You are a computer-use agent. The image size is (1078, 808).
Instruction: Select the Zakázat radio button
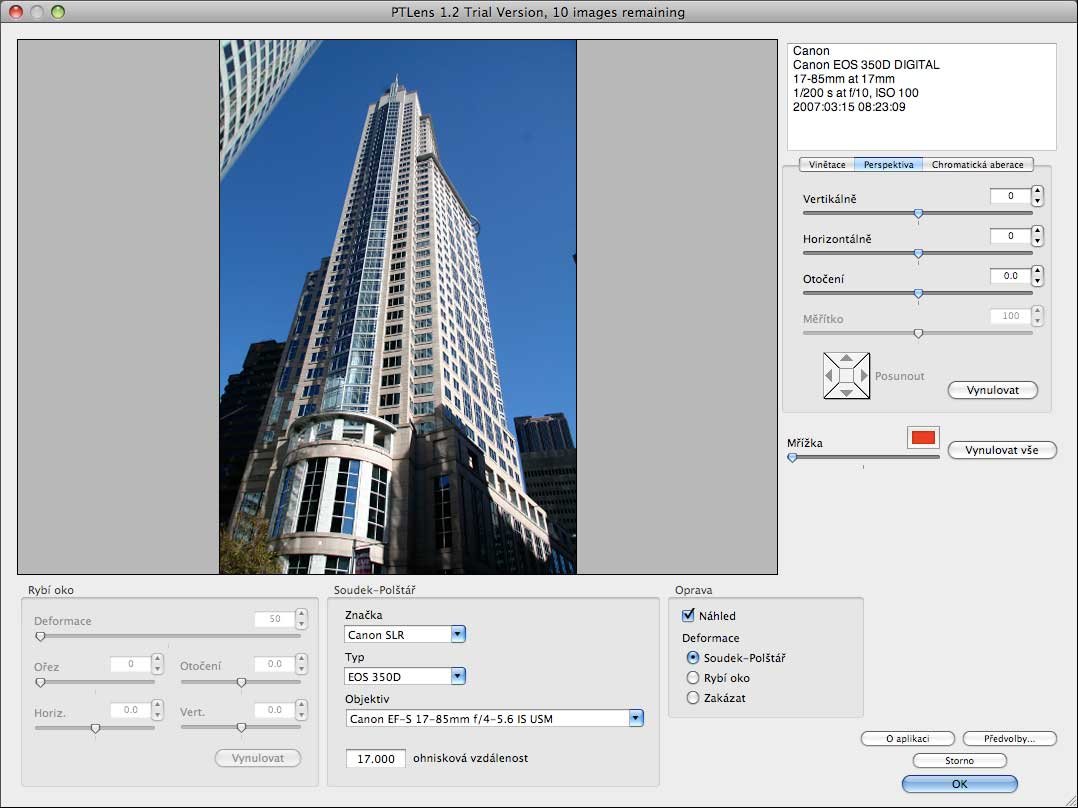pos(692,698)
